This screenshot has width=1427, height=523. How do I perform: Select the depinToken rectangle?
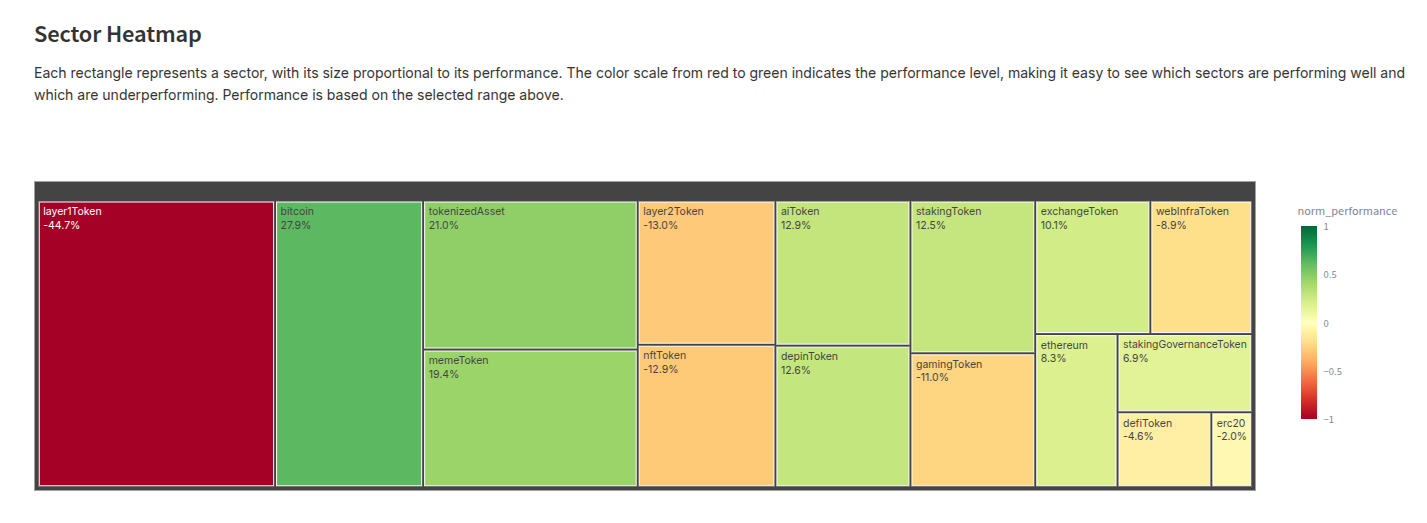pyautogui.click(x=842, y=416)
